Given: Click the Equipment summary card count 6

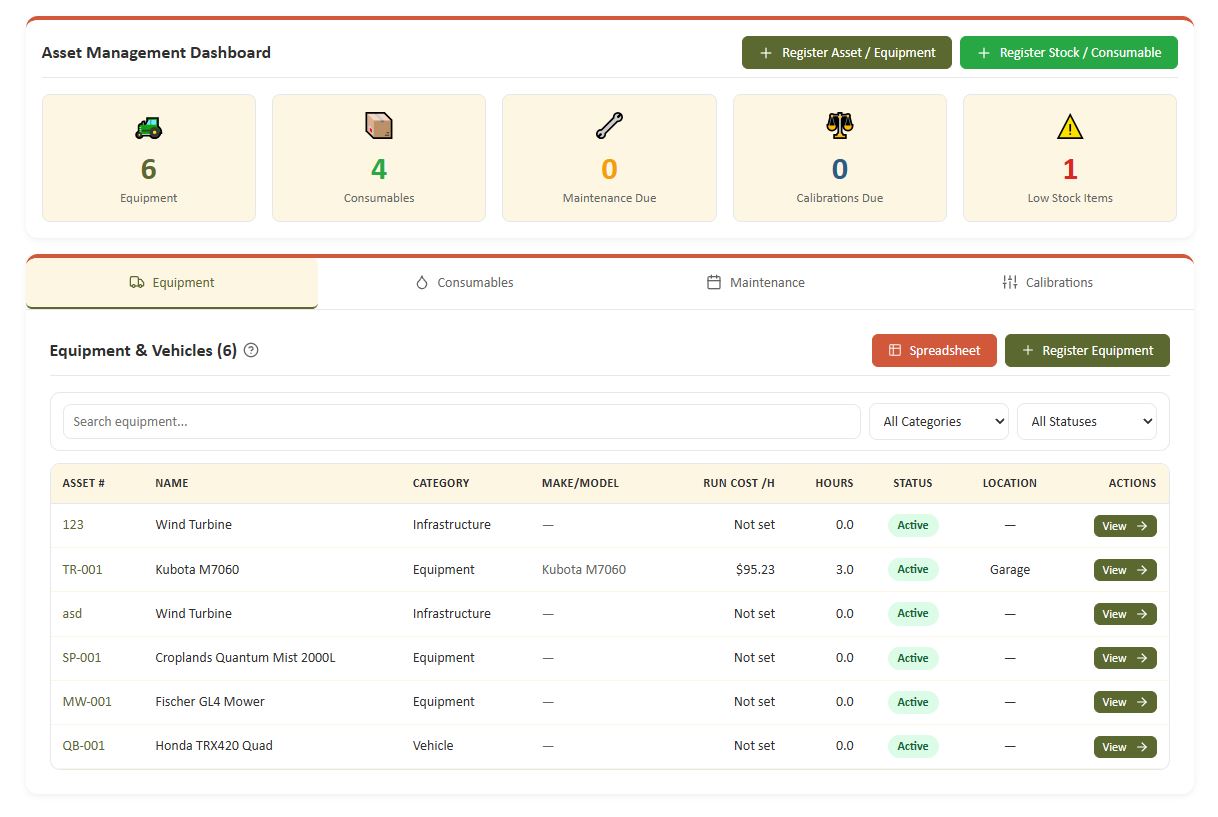Looking at the screenshot, I should click(148, 169).
